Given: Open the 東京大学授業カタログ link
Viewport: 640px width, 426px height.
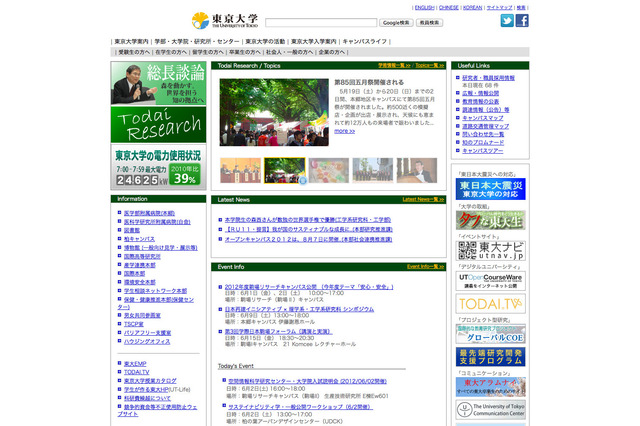Looking at the screenshot, I should (150, 381).
